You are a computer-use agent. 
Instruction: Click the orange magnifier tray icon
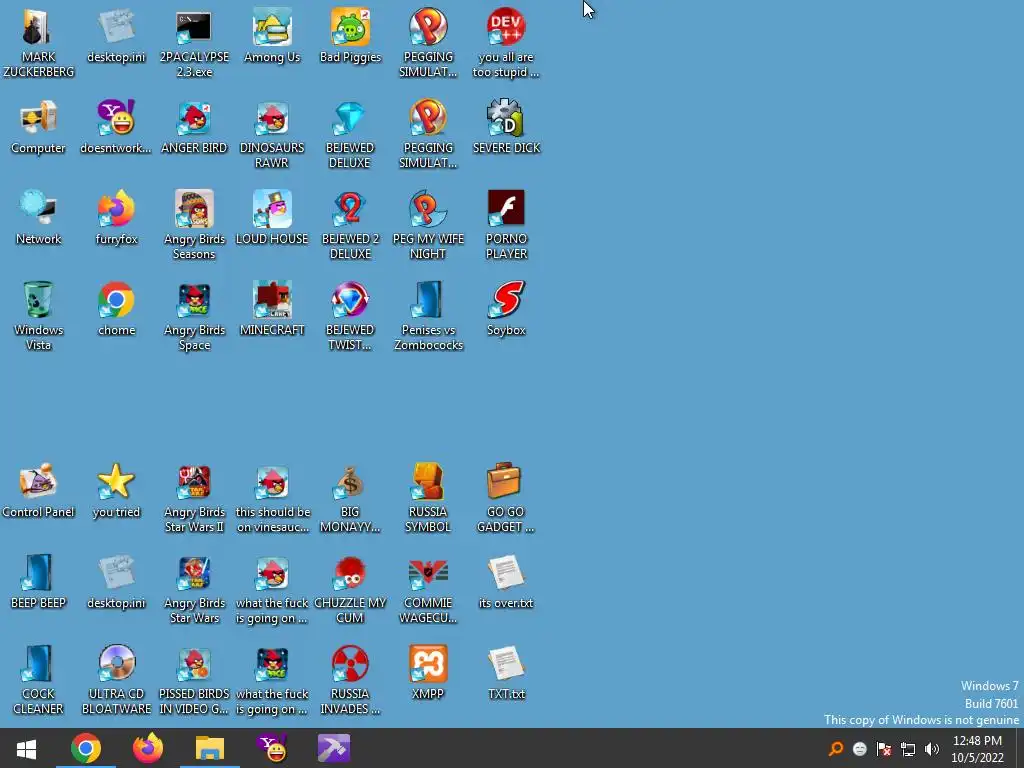pyautogui.click(x=835, y=749)
